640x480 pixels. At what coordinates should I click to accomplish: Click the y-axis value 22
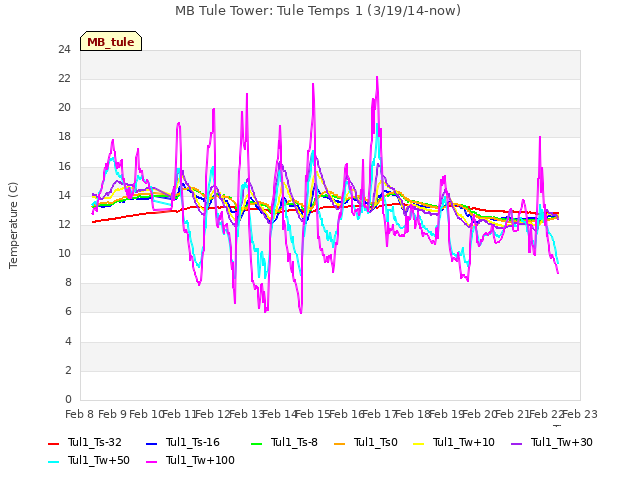(x=64, y=79)
